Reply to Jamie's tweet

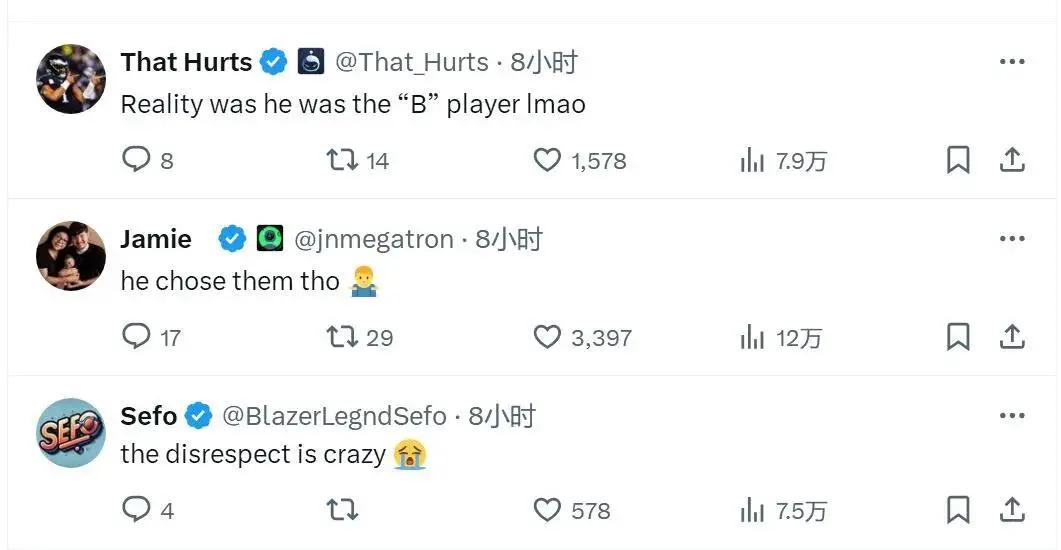click(136, 337)
